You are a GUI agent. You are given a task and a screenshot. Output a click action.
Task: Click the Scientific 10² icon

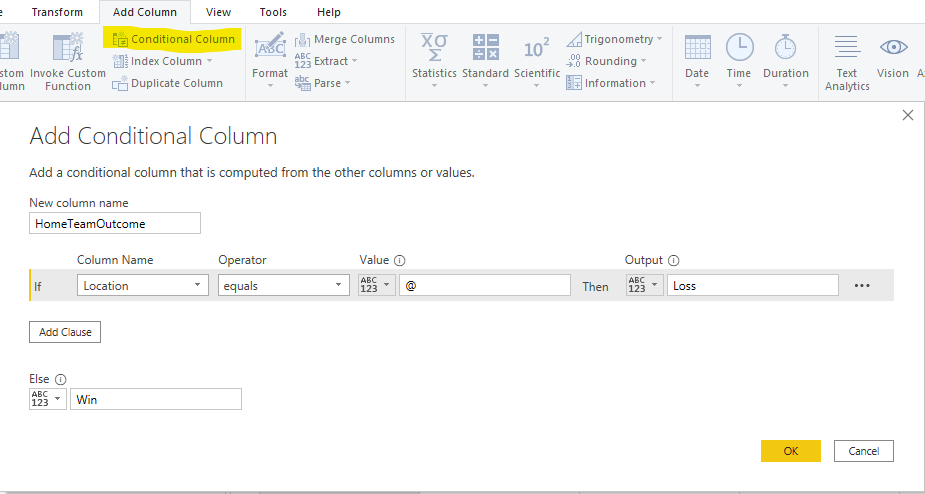coord(537,48)
